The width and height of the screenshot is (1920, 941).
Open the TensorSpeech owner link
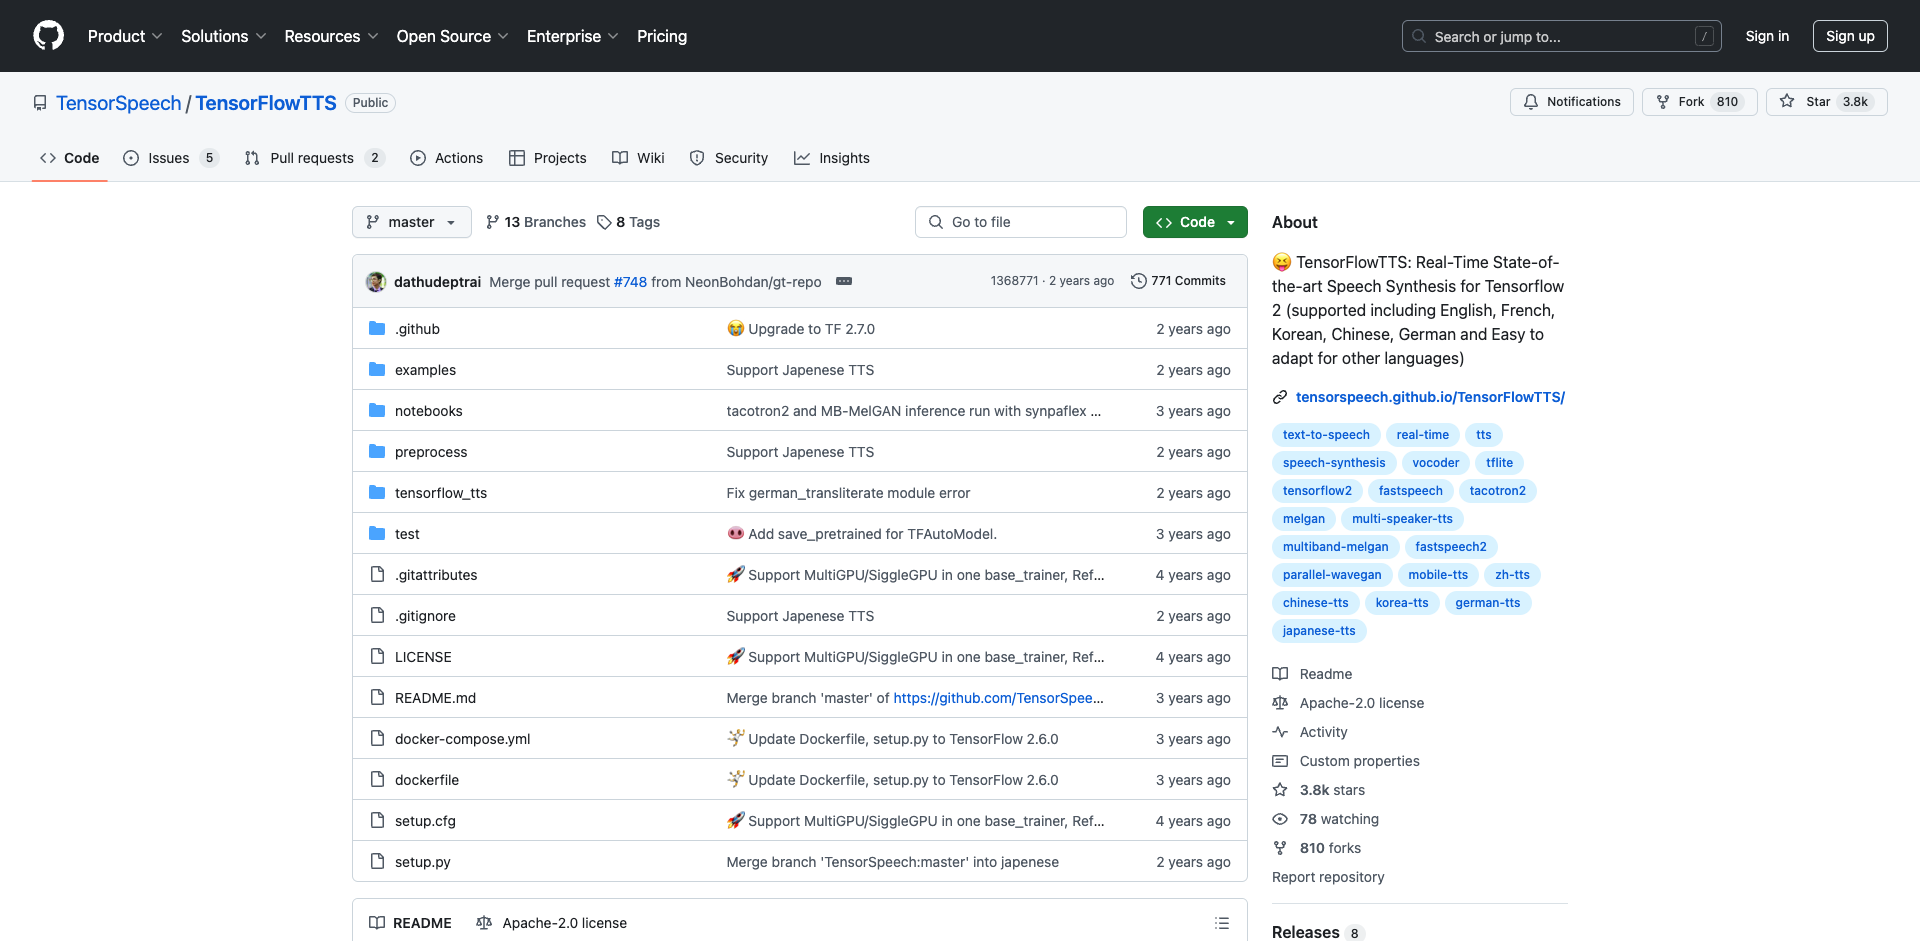point(119,103)
